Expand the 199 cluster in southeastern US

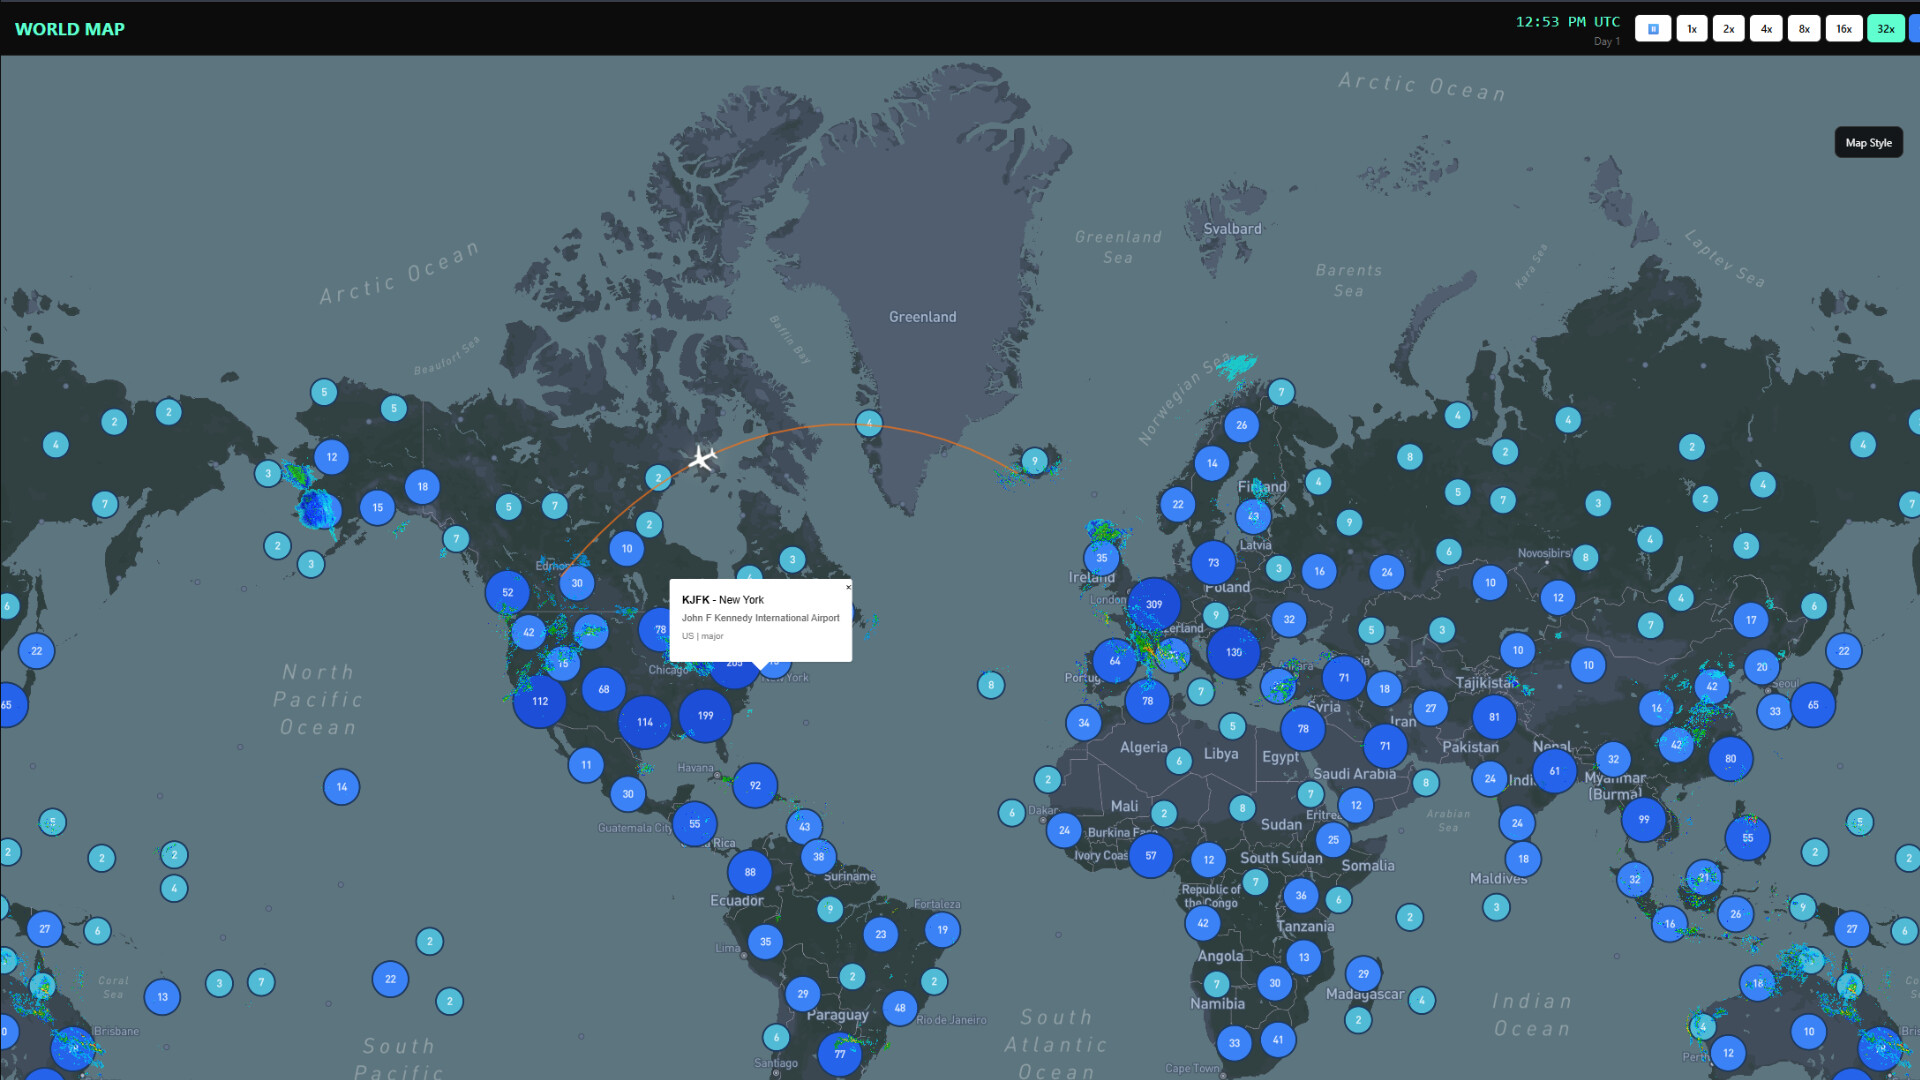pos(705,715)
